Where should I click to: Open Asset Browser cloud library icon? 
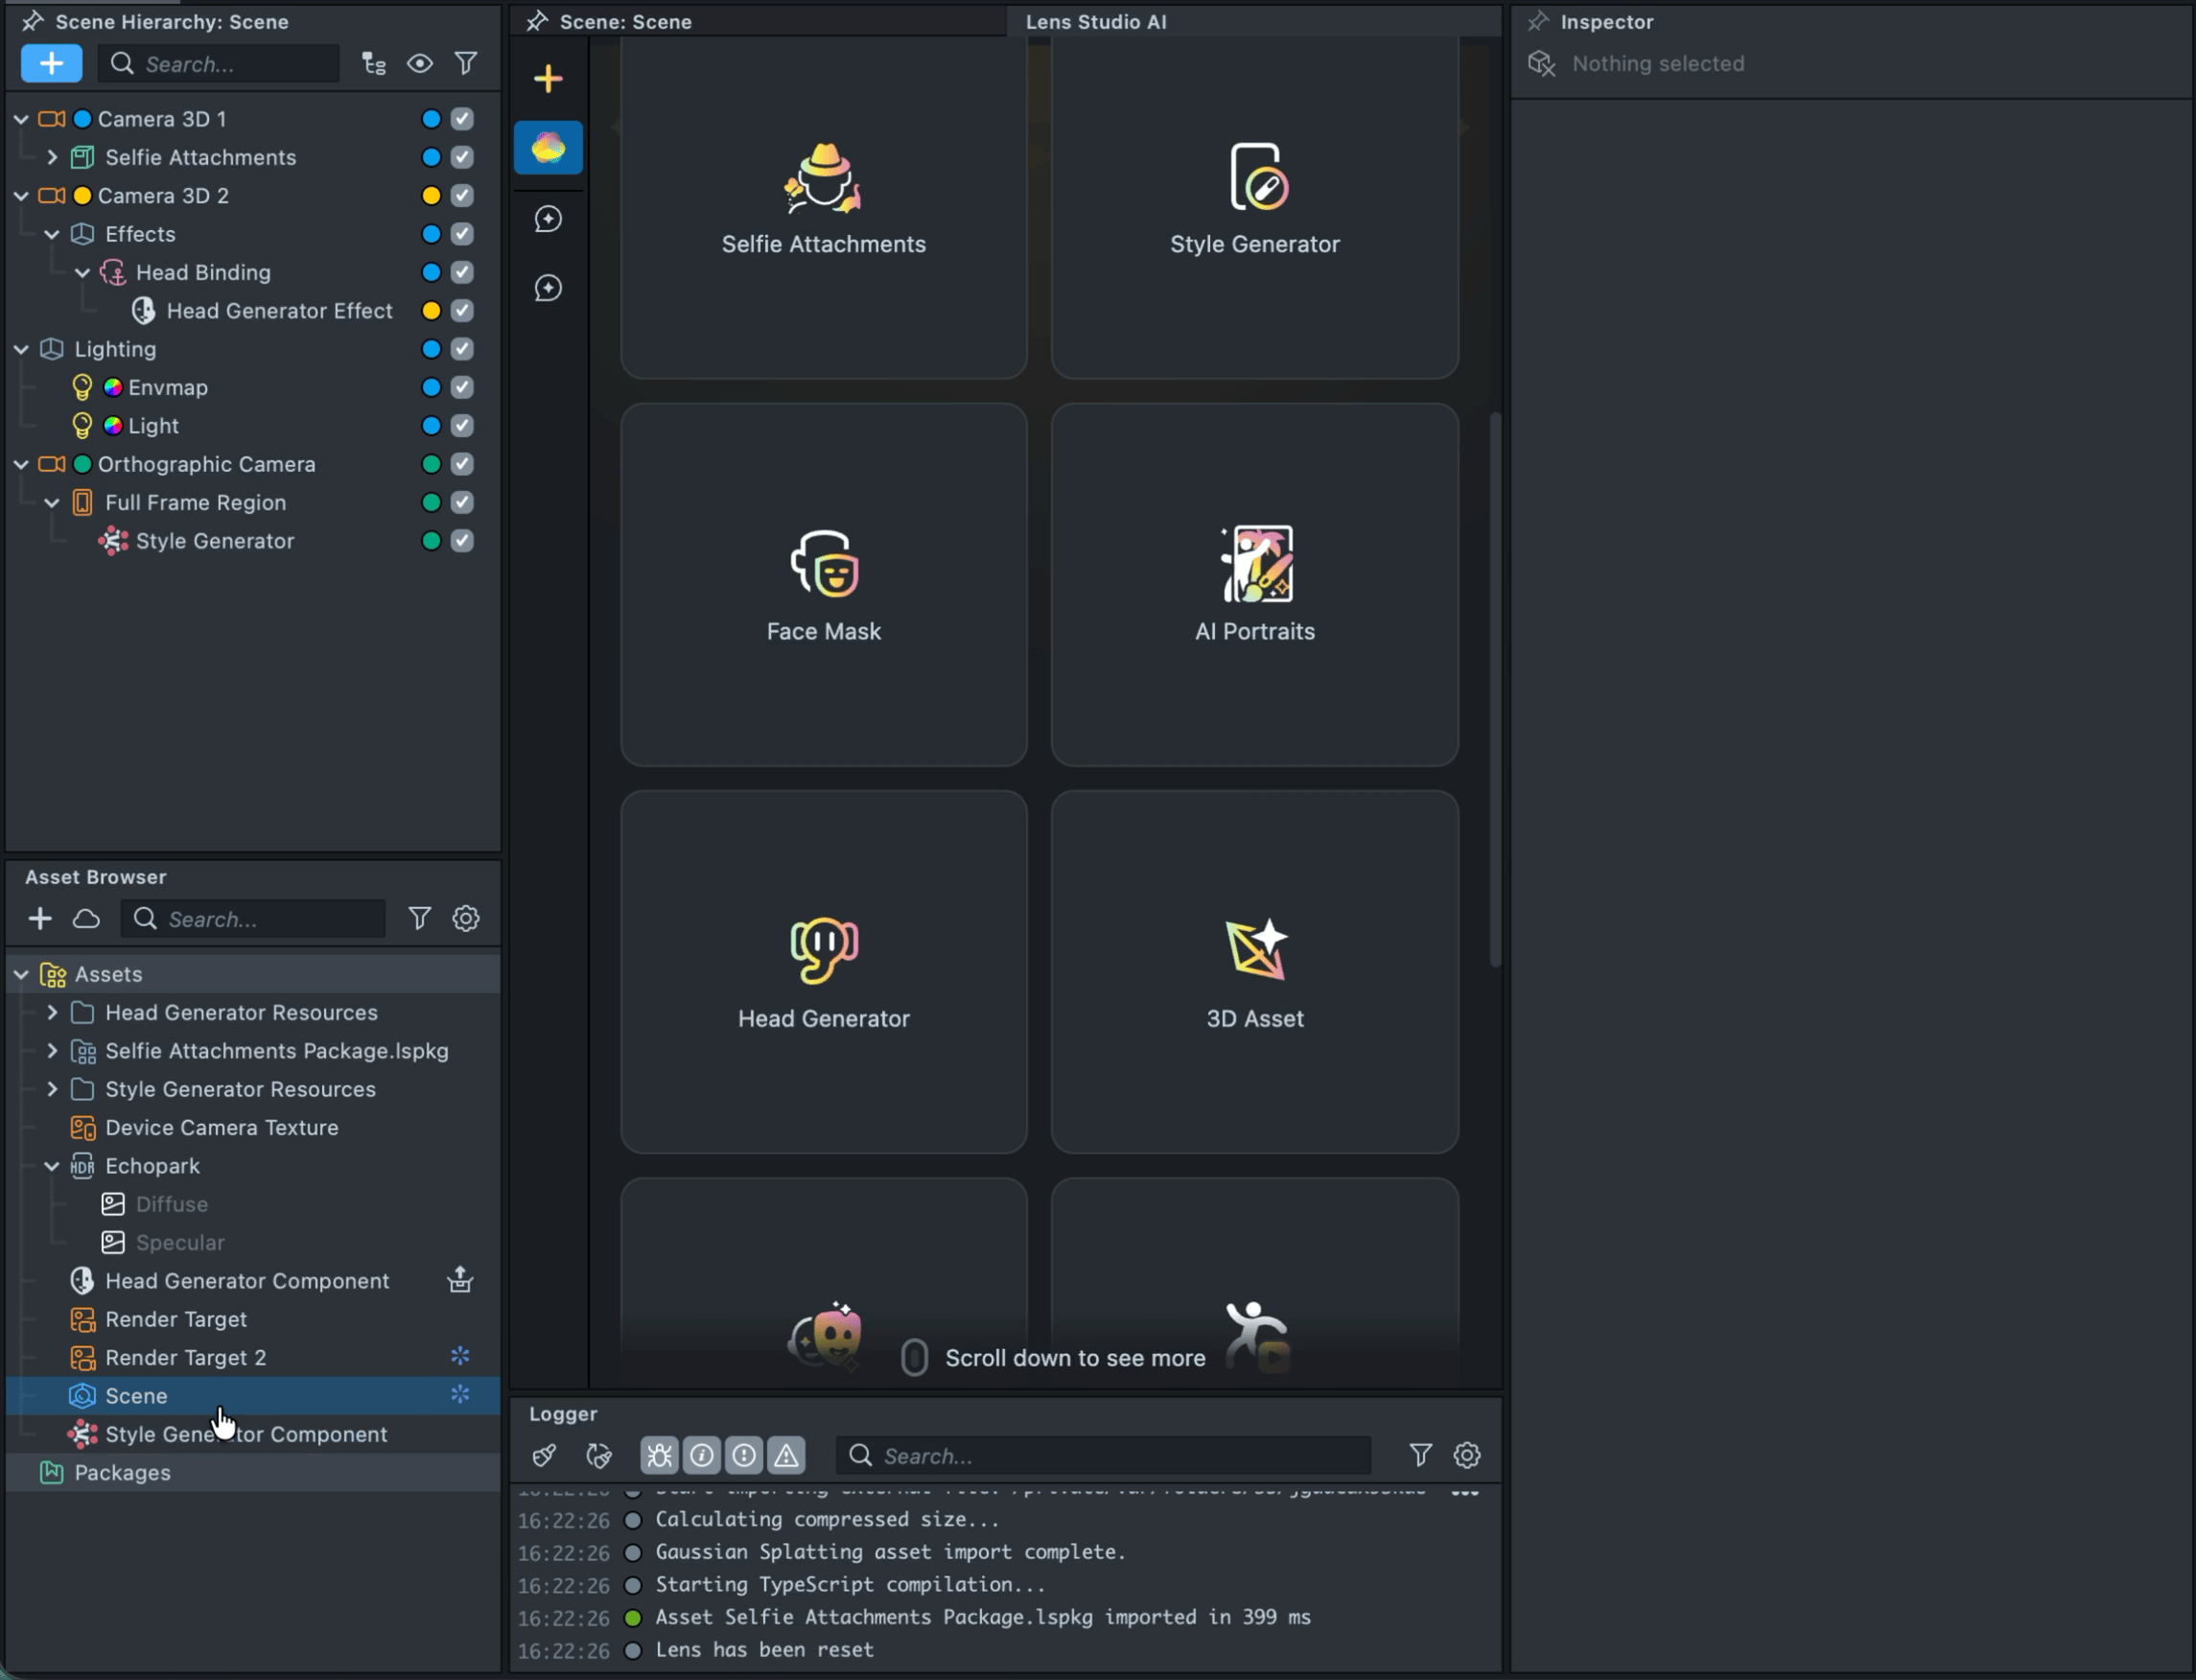[86, 918]
